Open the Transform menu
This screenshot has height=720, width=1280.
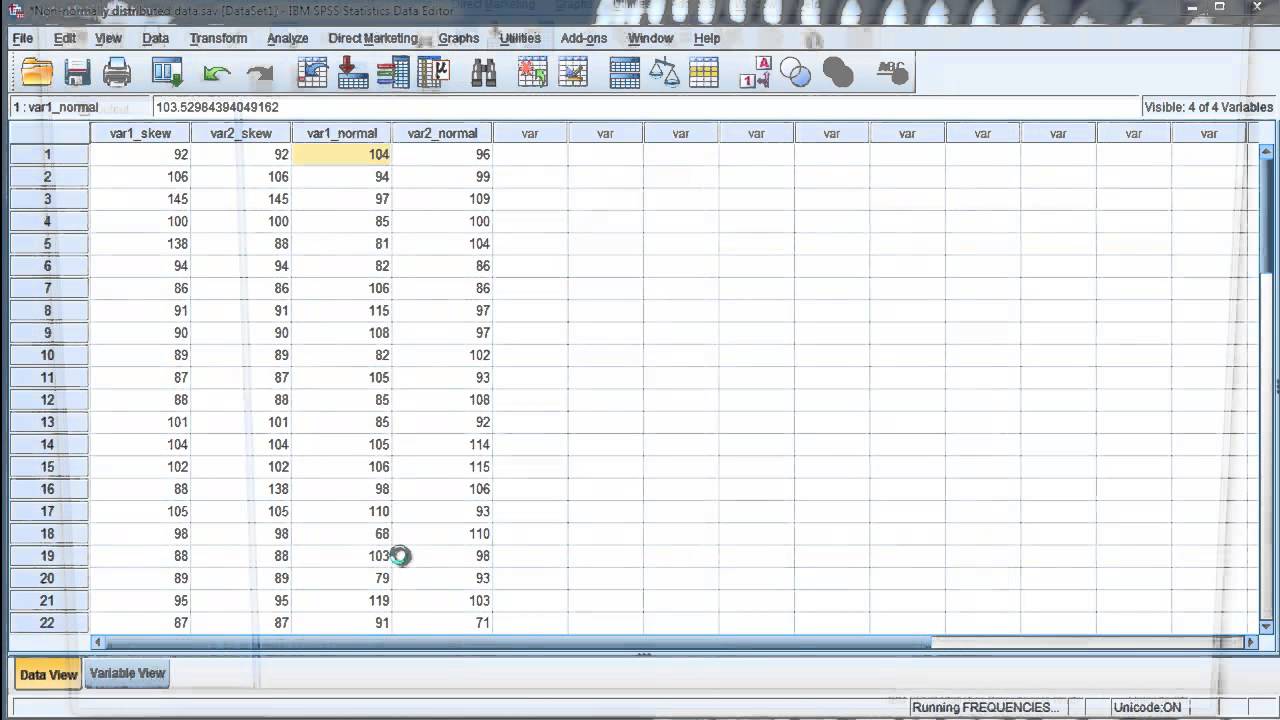218,38
